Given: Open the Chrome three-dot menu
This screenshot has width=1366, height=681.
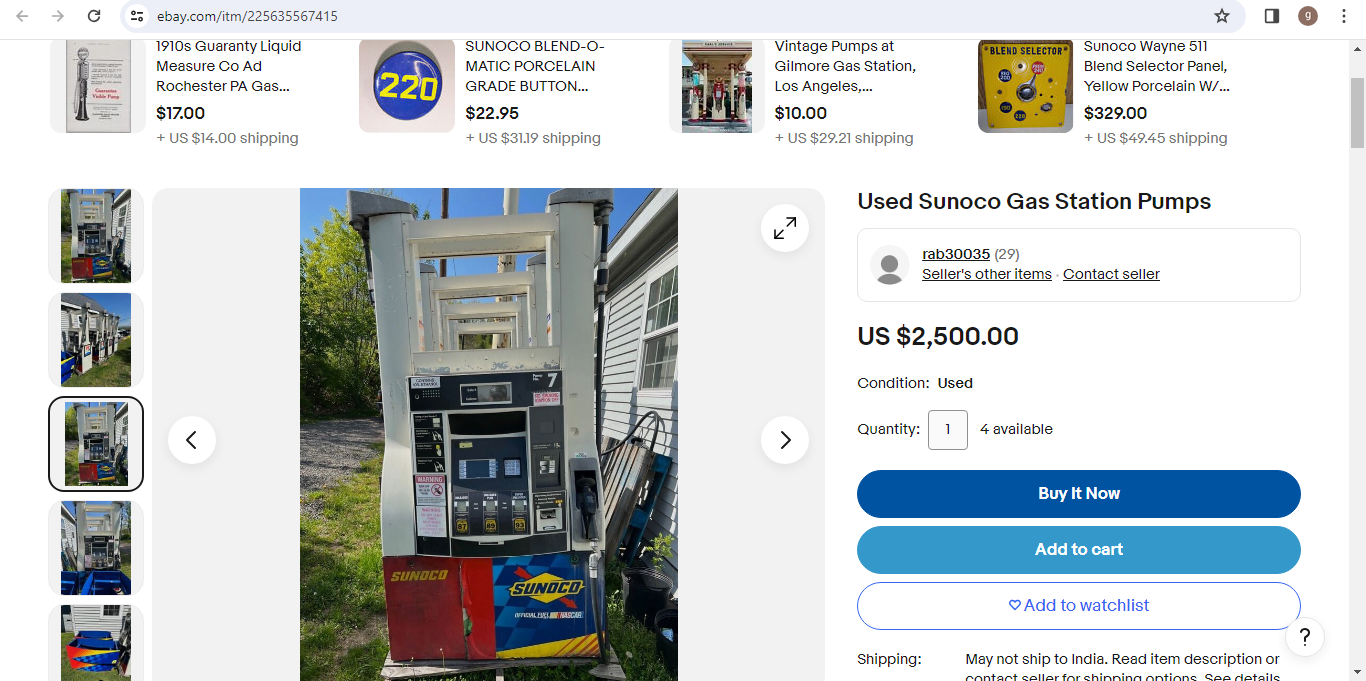Looking at the screenshot, I should pyautogui.click(x=1344, y=16).
